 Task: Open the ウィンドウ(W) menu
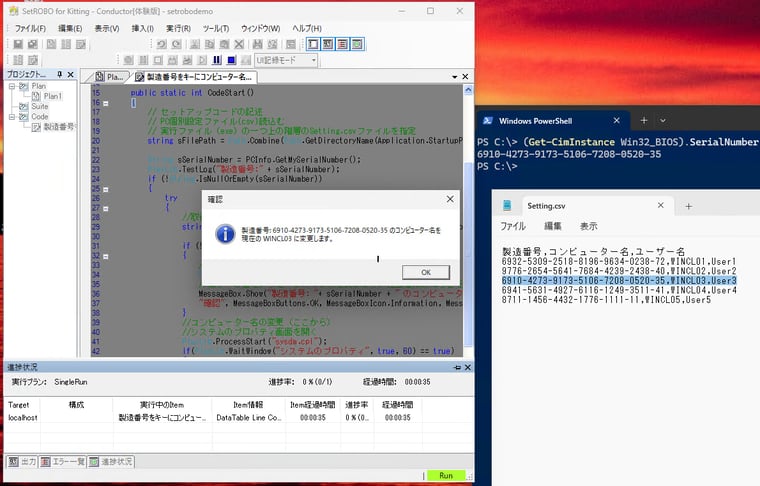[x=260, y=29]
